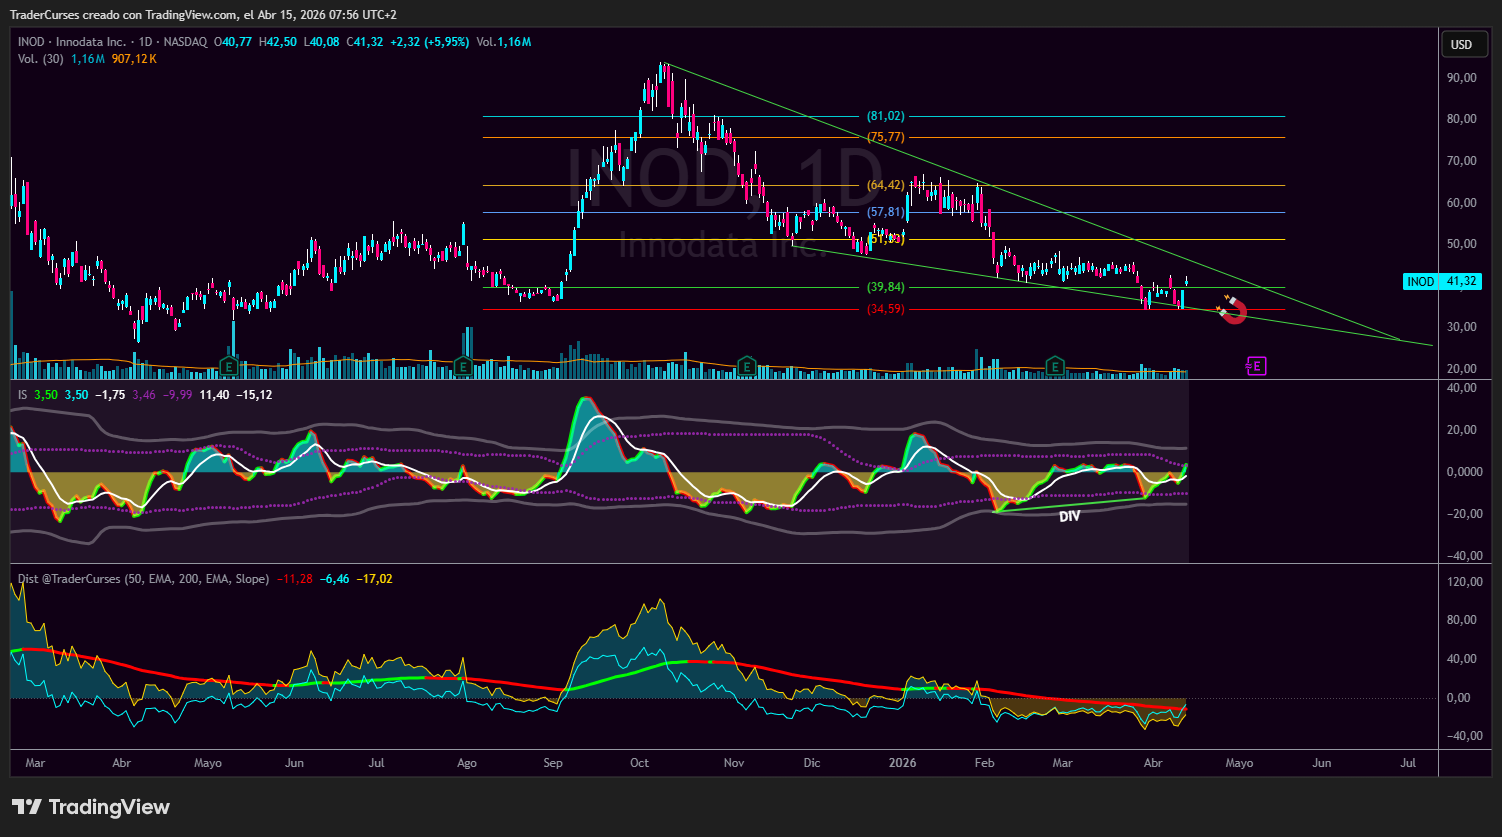Click the 75,77 Fibonacci level label
This screenshot has height=837, width=1502.
(x=885, y=137)
